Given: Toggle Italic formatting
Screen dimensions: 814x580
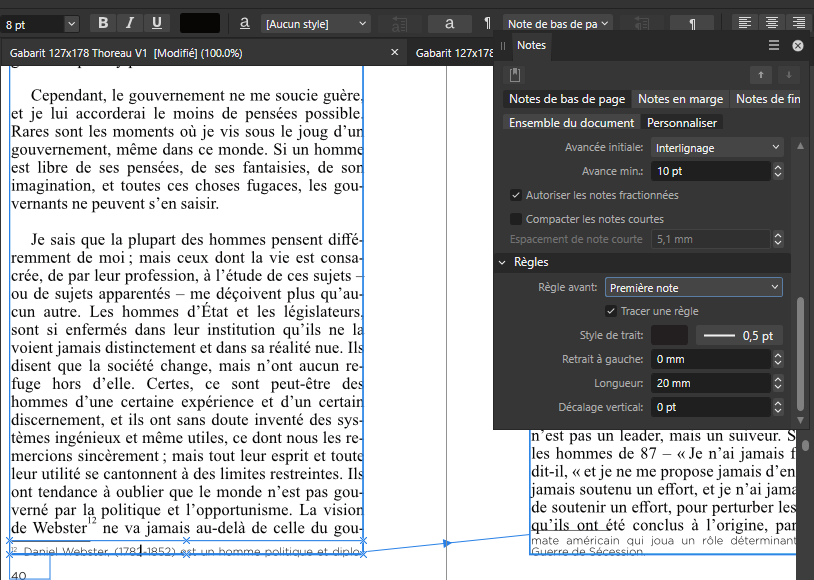Looking at the screenshot, I should point(130,23).
